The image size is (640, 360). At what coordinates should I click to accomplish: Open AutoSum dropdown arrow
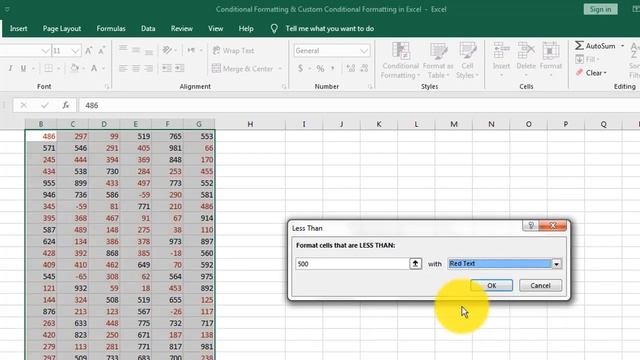tap(622, 46)
